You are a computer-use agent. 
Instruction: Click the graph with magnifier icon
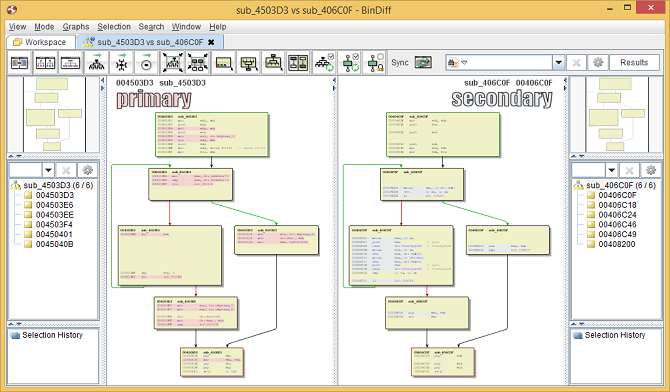[x=273, y=63]
